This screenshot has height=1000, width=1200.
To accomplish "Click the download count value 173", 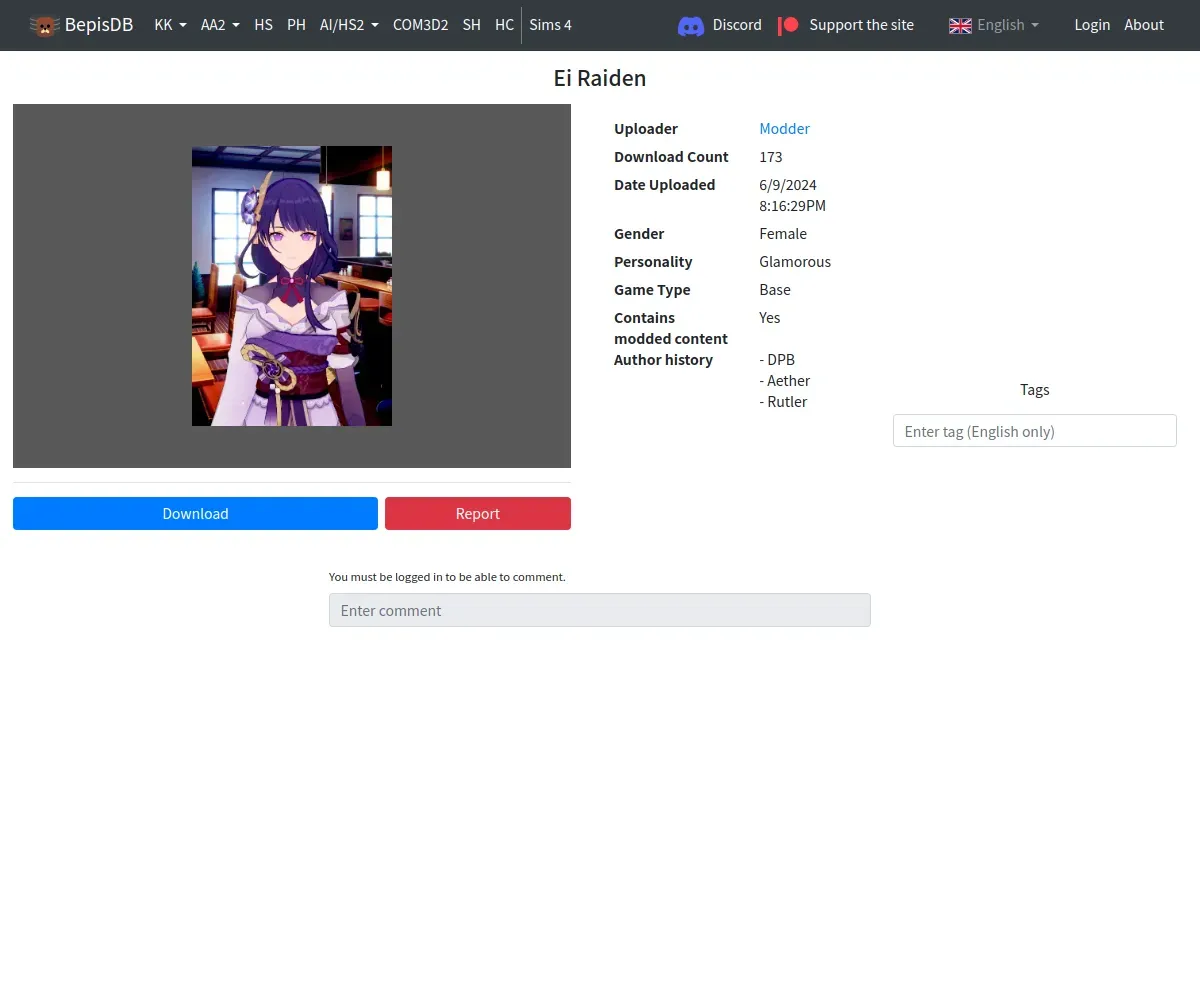I will click(770, 157).
